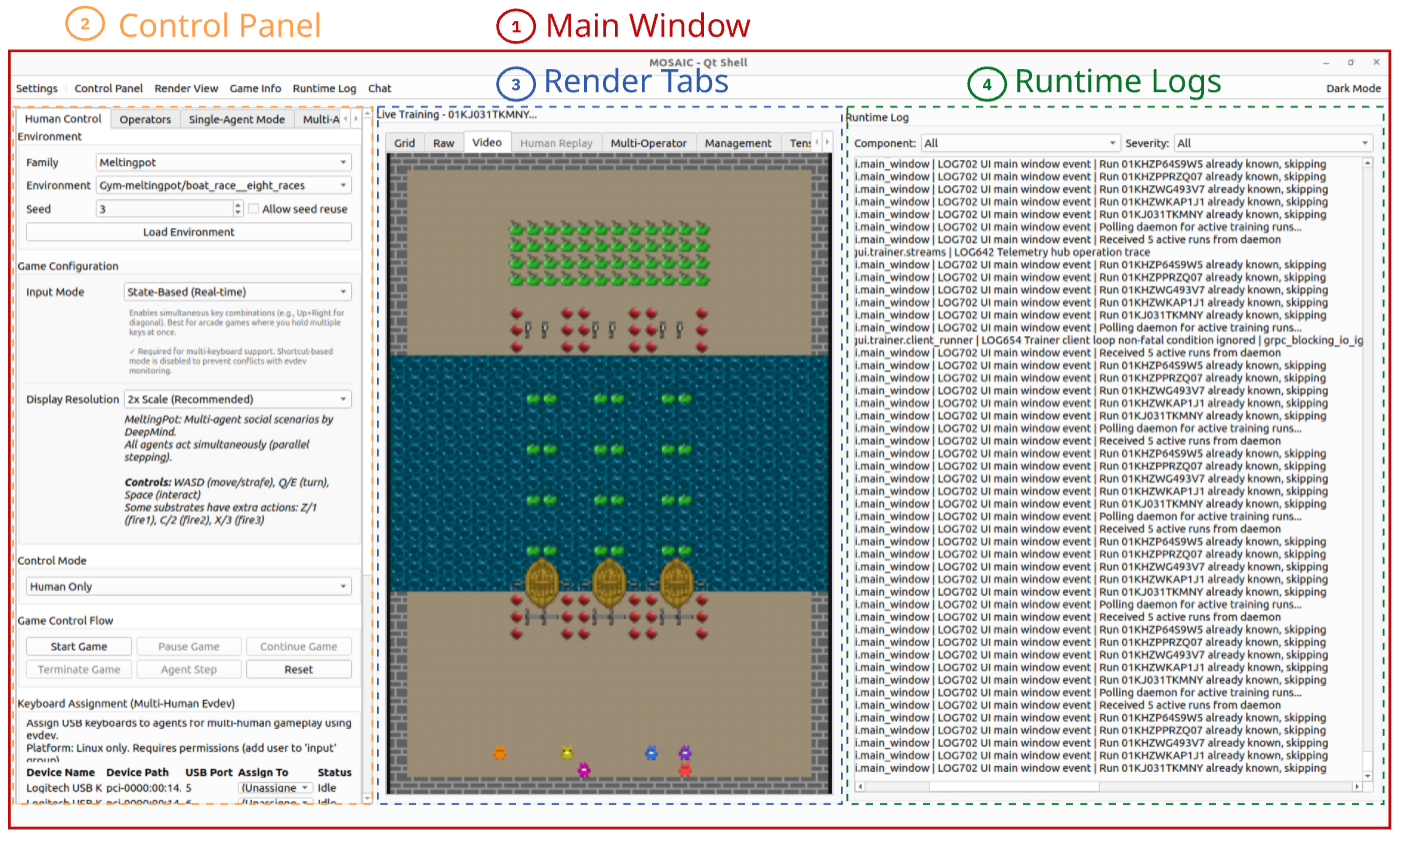Toggle Dark Mode in the menu bar

tap(1353, 88)
